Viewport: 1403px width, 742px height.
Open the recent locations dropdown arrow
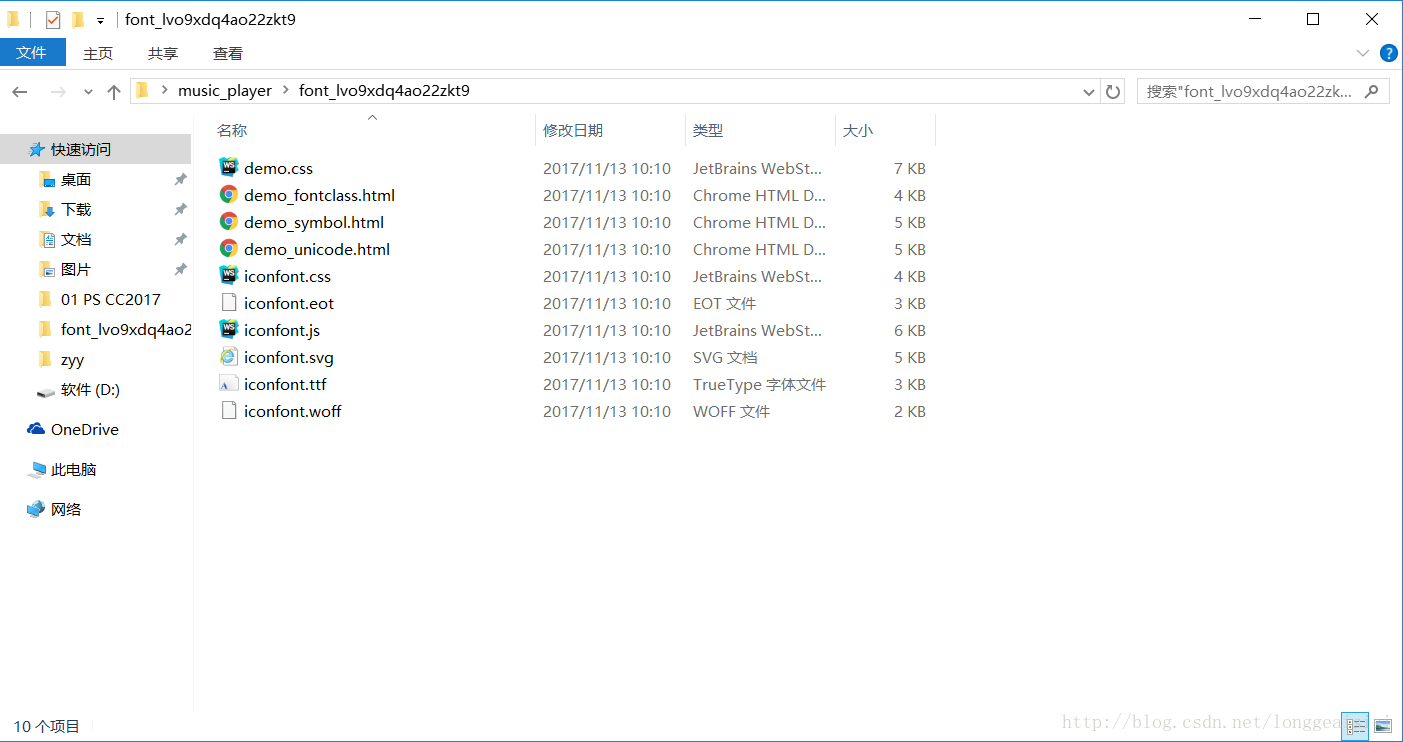88,91
